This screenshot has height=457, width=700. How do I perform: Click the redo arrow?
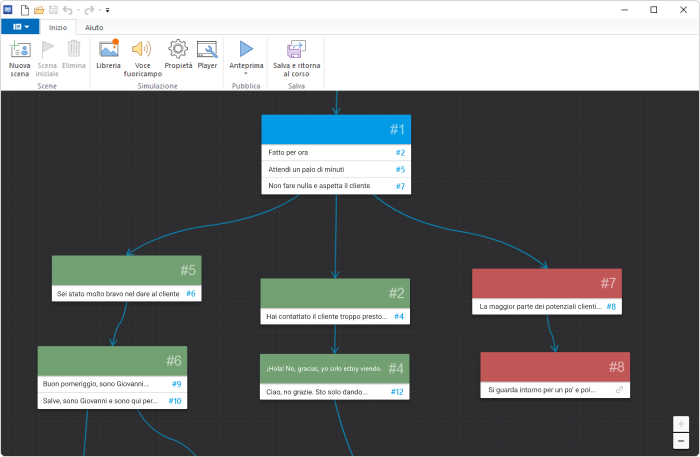[x=89, y=10]
